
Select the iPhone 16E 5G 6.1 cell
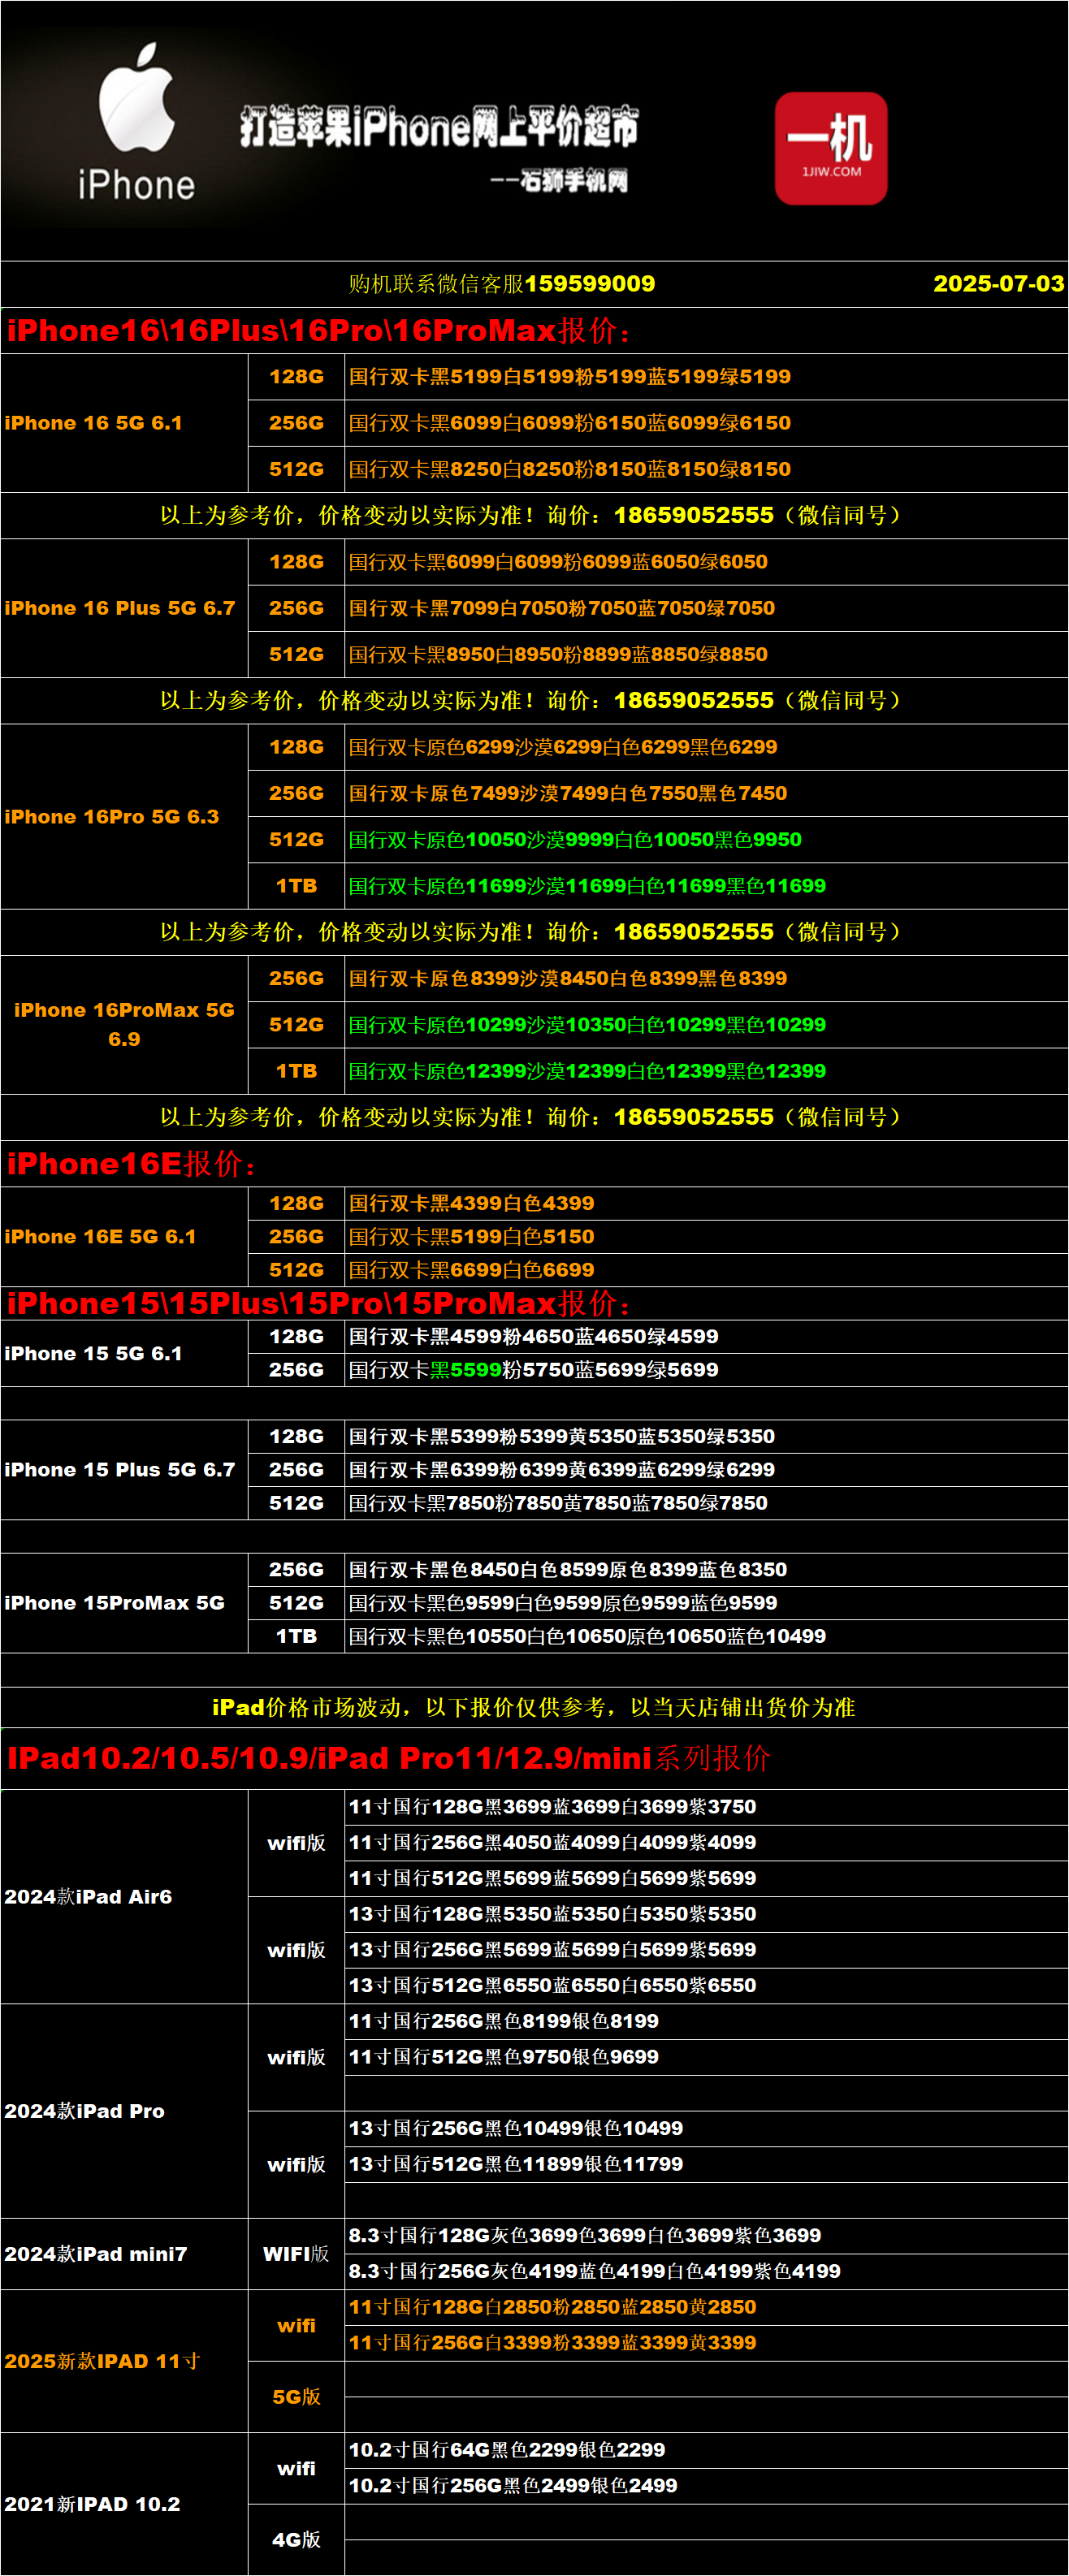point(124,1236)
